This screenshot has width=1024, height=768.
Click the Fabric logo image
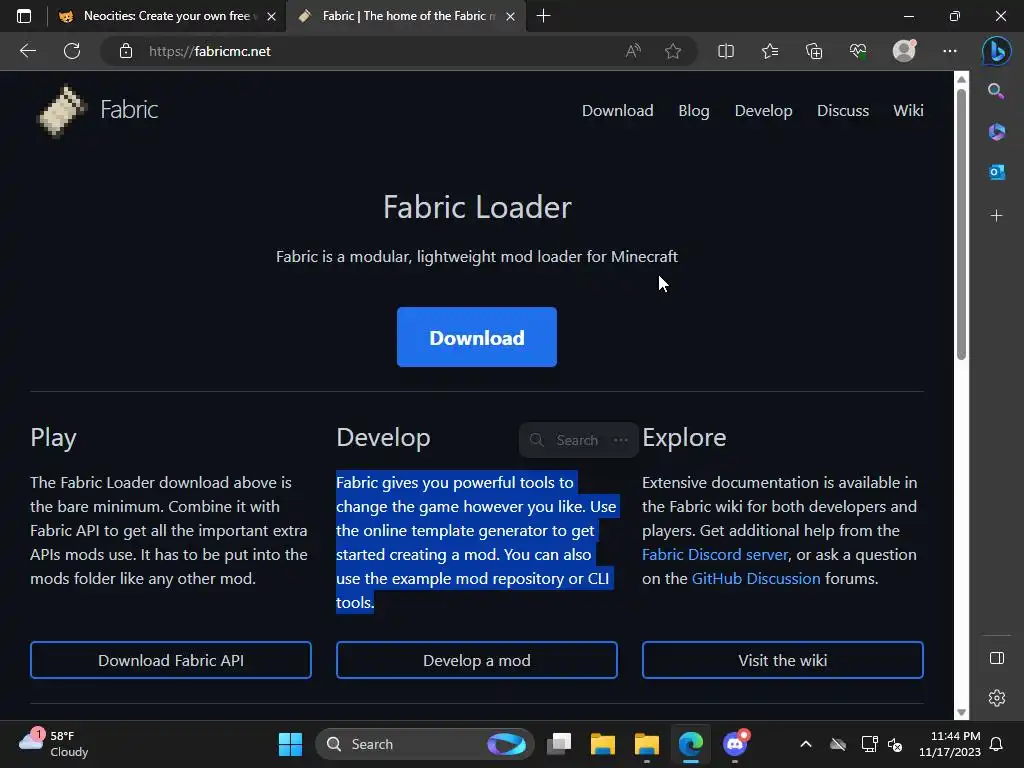tap(61, 111)
